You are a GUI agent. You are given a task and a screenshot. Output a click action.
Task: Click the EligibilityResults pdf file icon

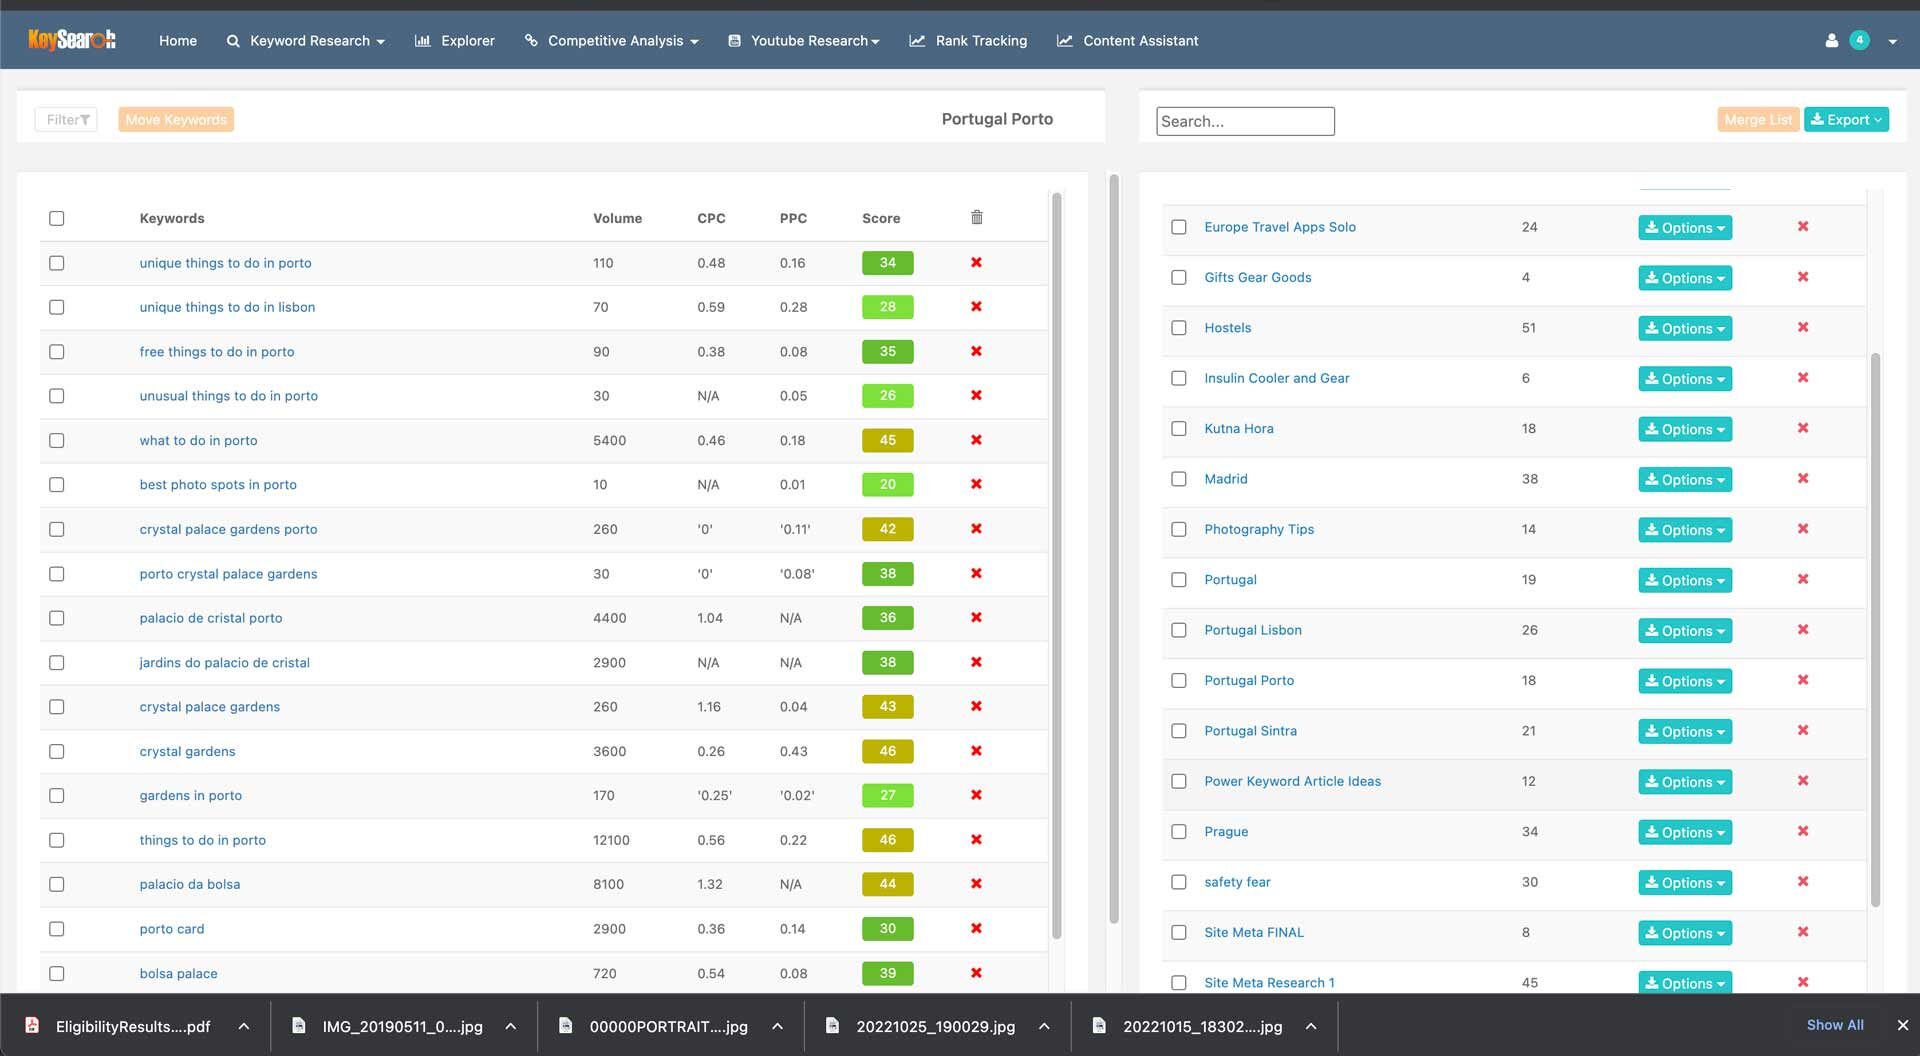[x=32, y=1025]
